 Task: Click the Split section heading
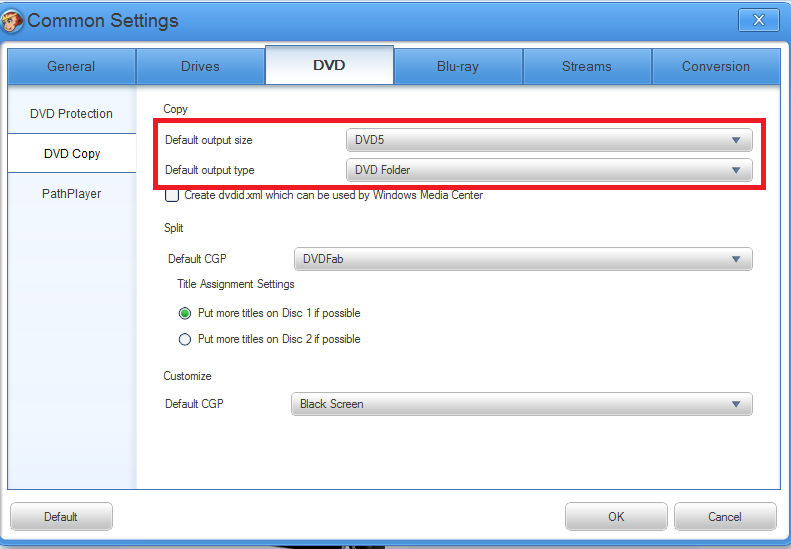[x=174, y=228]
